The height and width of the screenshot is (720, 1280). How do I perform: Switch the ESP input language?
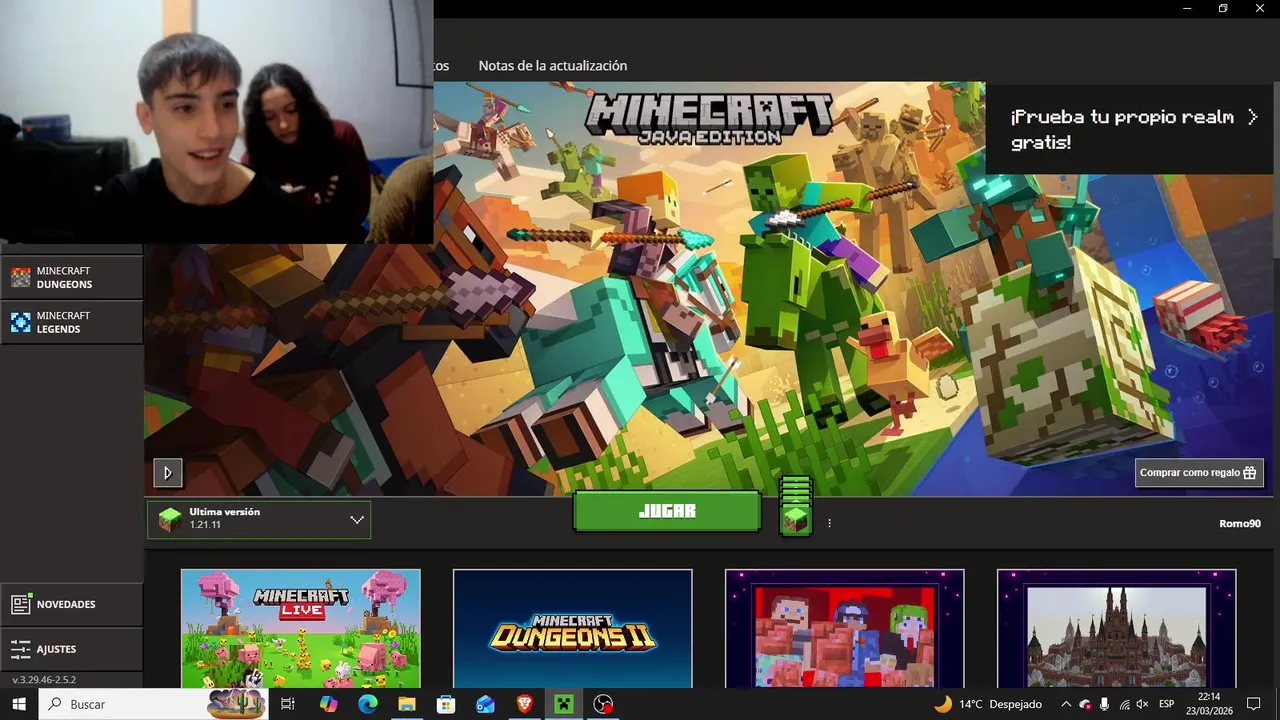(x=1166, y=704)
